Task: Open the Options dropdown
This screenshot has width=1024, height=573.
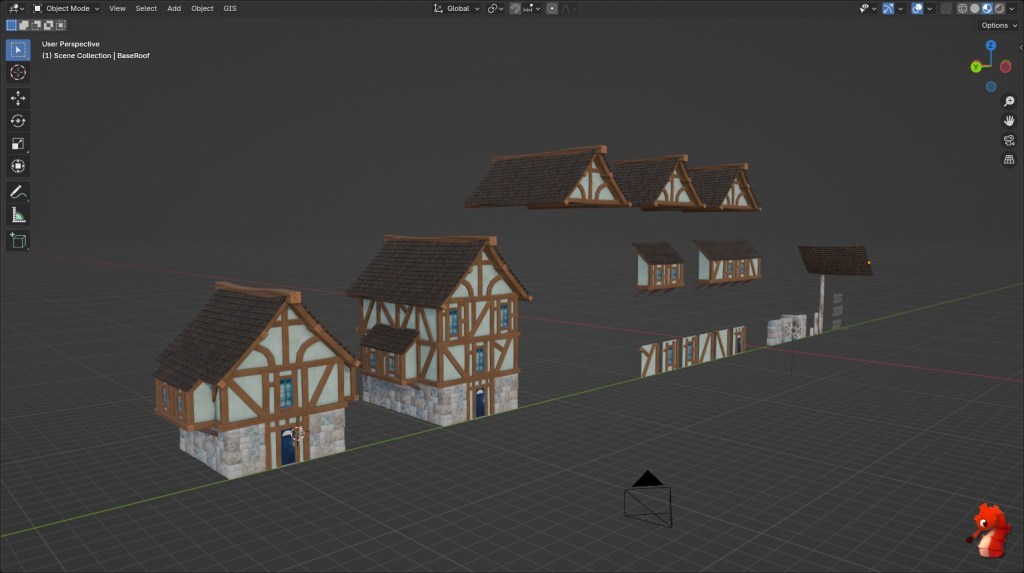Action: coord(998,25)
